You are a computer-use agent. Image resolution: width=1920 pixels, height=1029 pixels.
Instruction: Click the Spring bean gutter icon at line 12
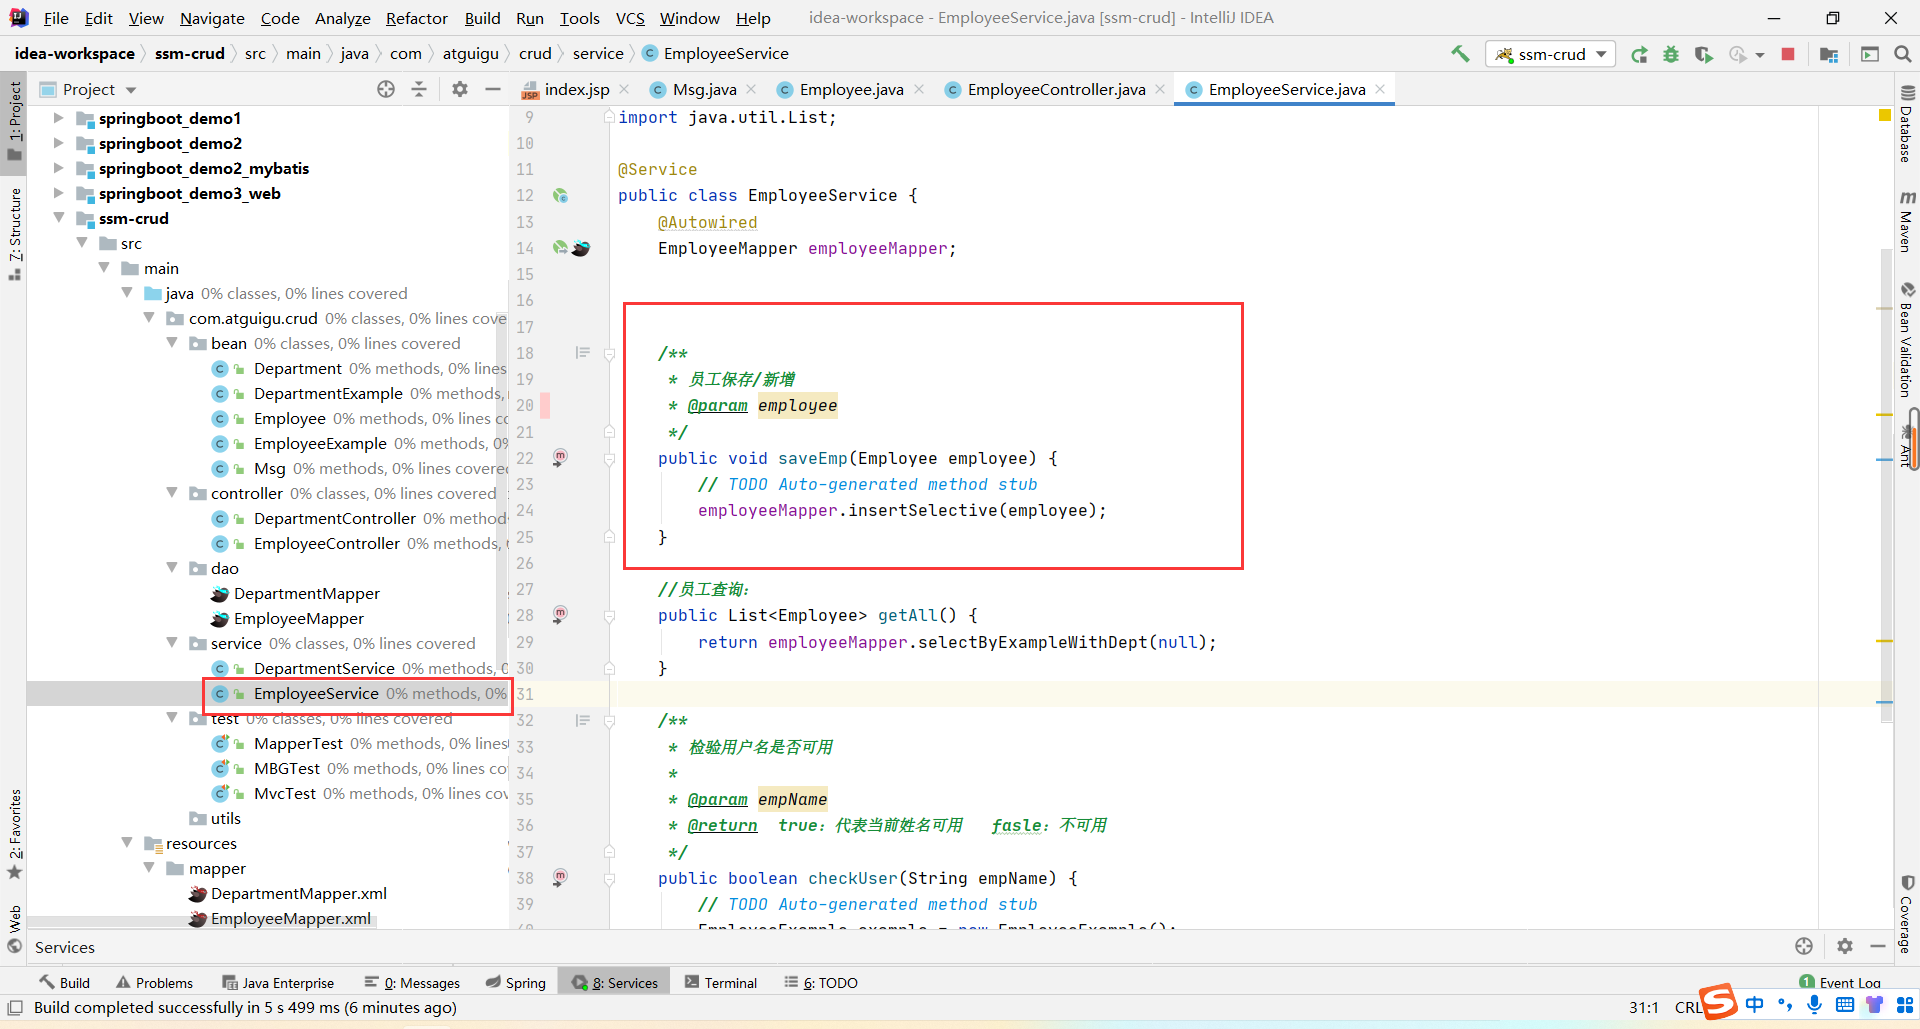(x=560, y=195)
